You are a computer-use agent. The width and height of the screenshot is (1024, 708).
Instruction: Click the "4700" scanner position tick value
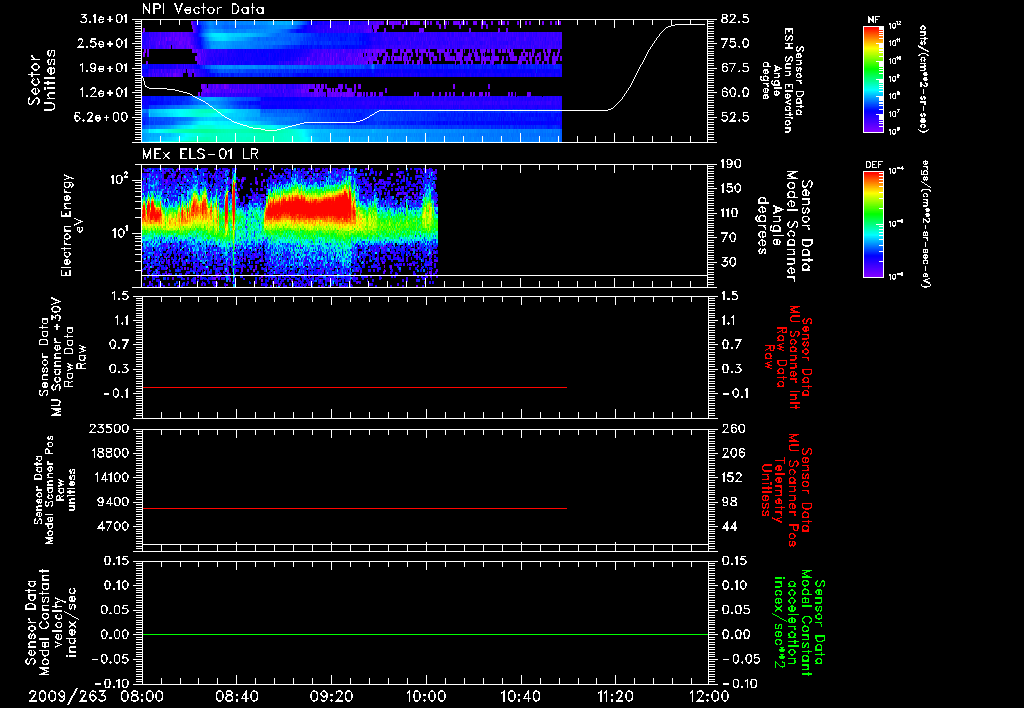coord(112,526)
